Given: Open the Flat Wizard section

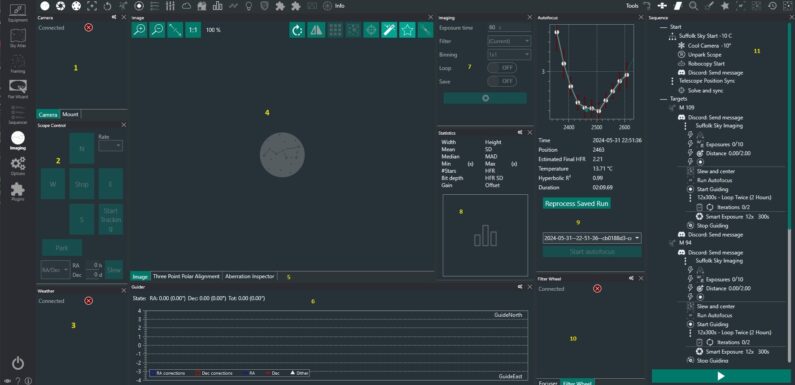Looking at the screenshot, I should [x=18, y=89].
